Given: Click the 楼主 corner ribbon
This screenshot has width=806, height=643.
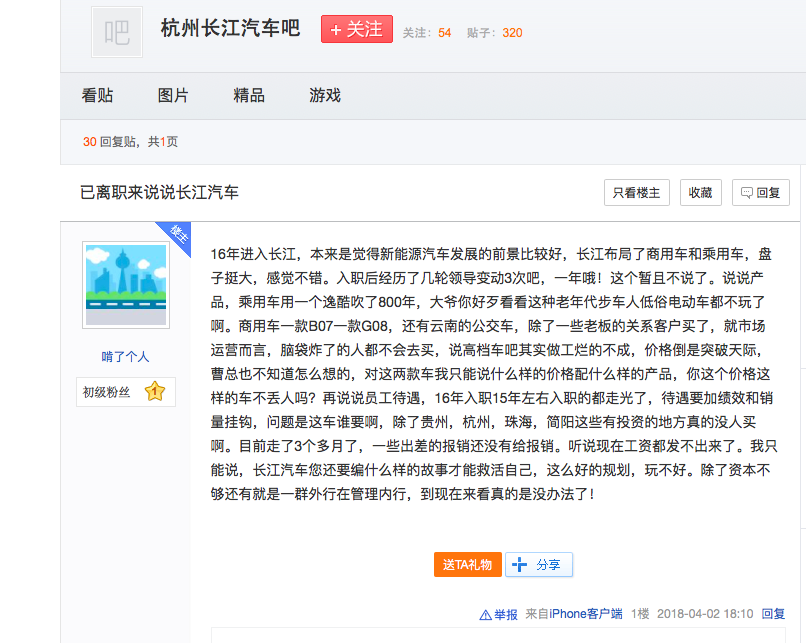Looking at the screenshot, I should 177,235.
